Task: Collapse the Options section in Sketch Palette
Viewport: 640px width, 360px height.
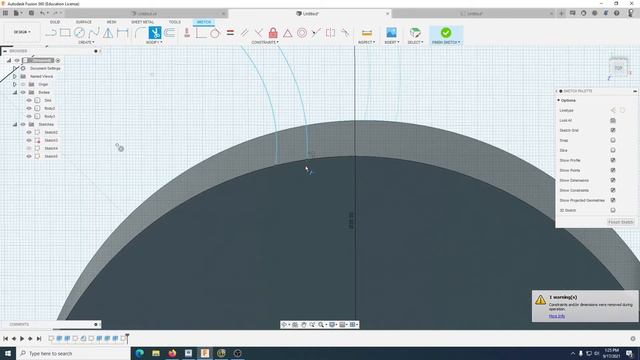Action: click(558, 100)
